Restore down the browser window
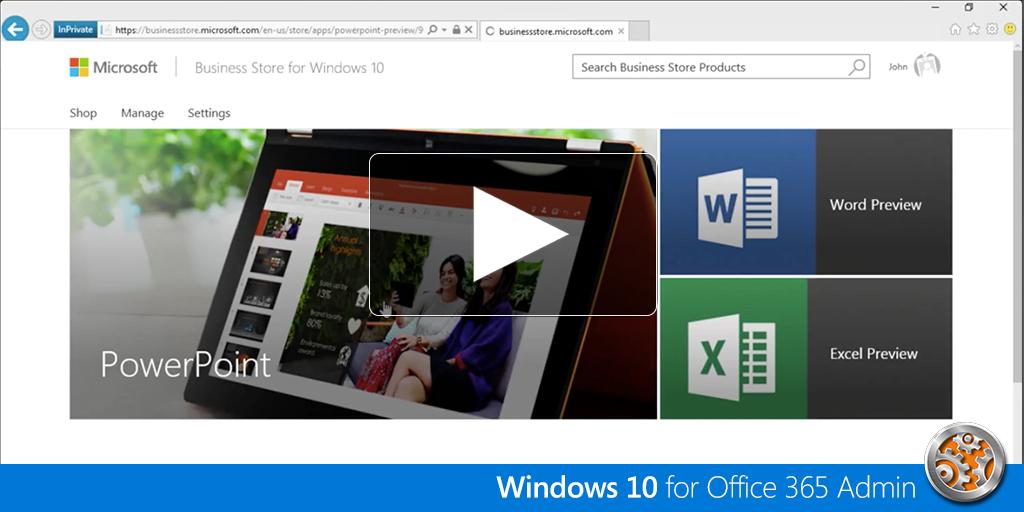The height and width of the screenshot is (512, 1024). tap(968, 7)
